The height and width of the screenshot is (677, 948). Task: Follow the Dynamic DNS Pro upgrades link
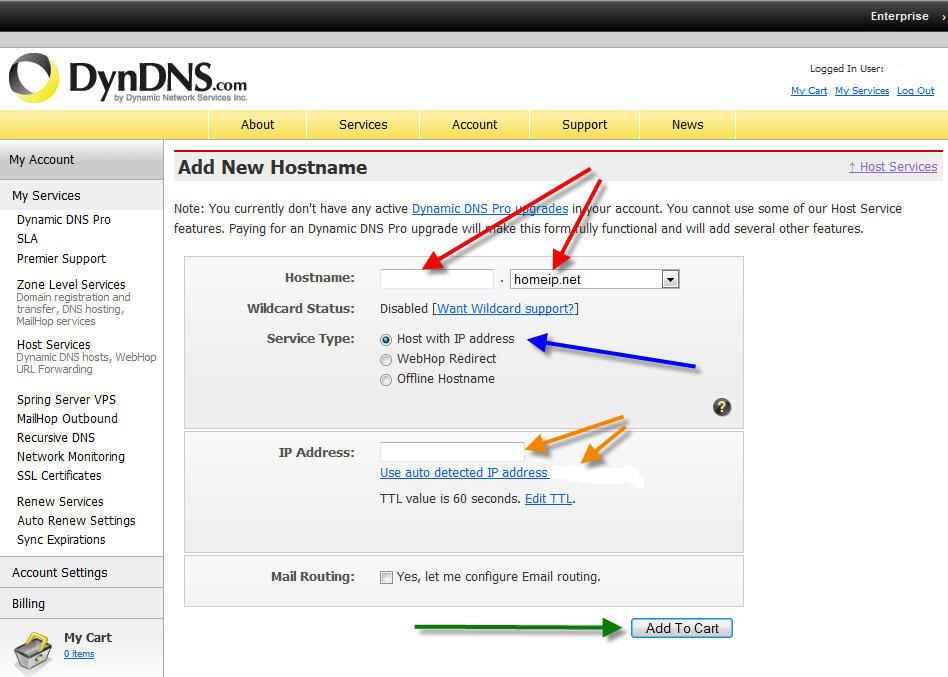pos(490,209)
